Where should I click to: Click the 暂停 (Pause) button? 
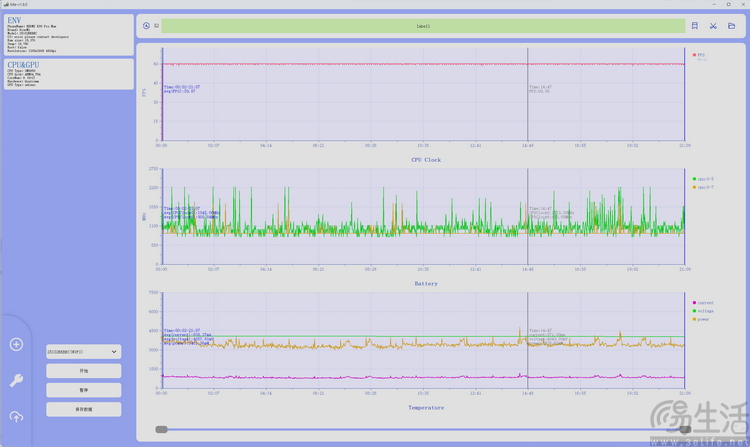[x=83, y=390]
